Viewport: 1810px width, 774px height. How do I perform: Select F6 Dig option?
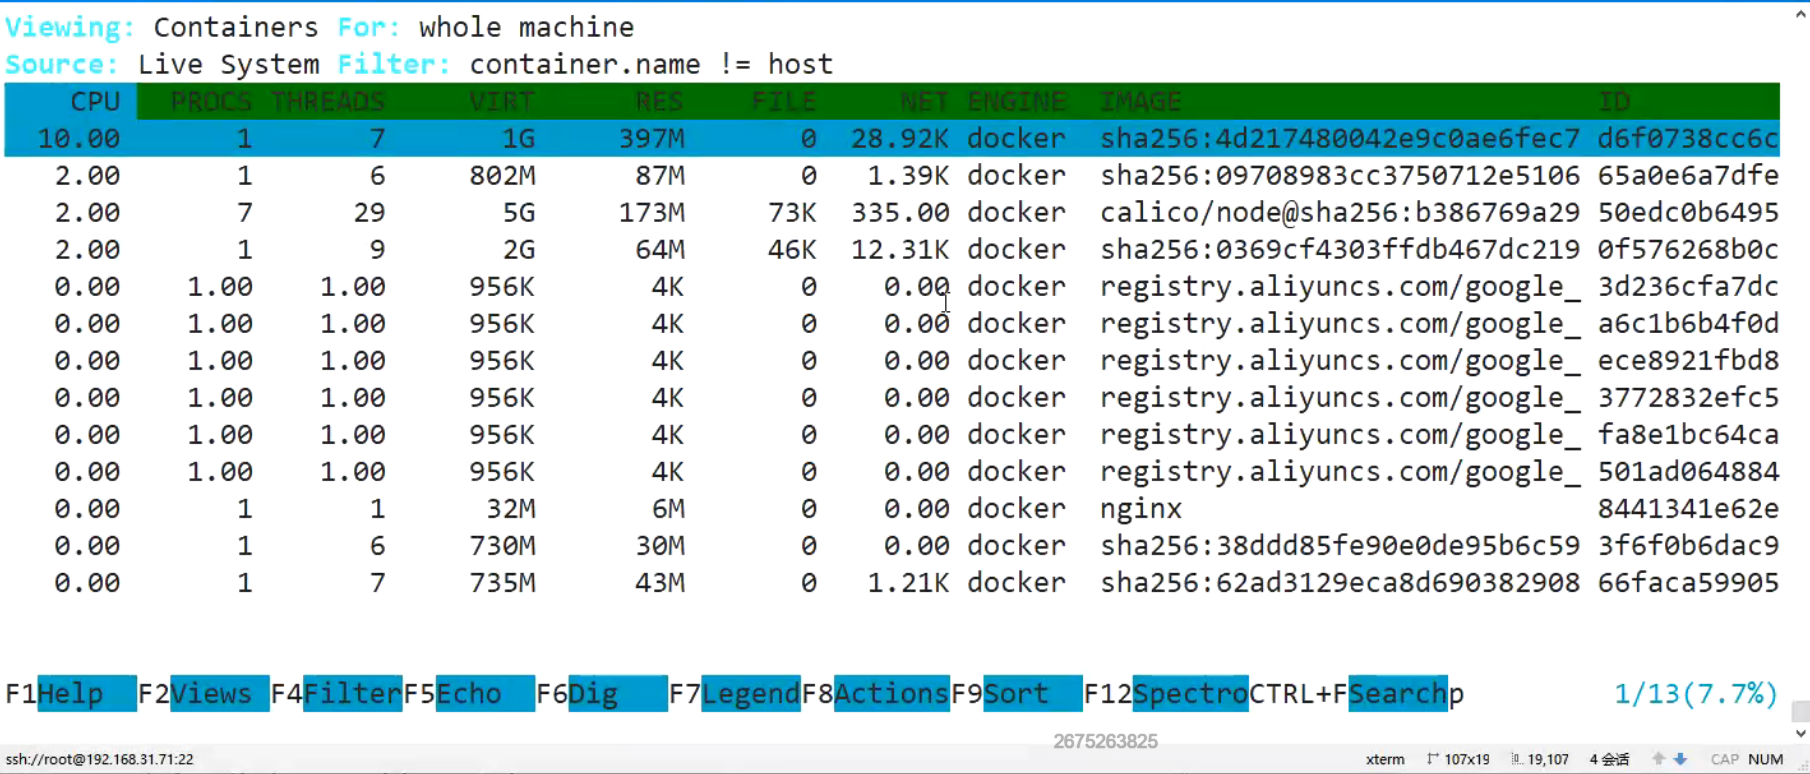(601, 693)
